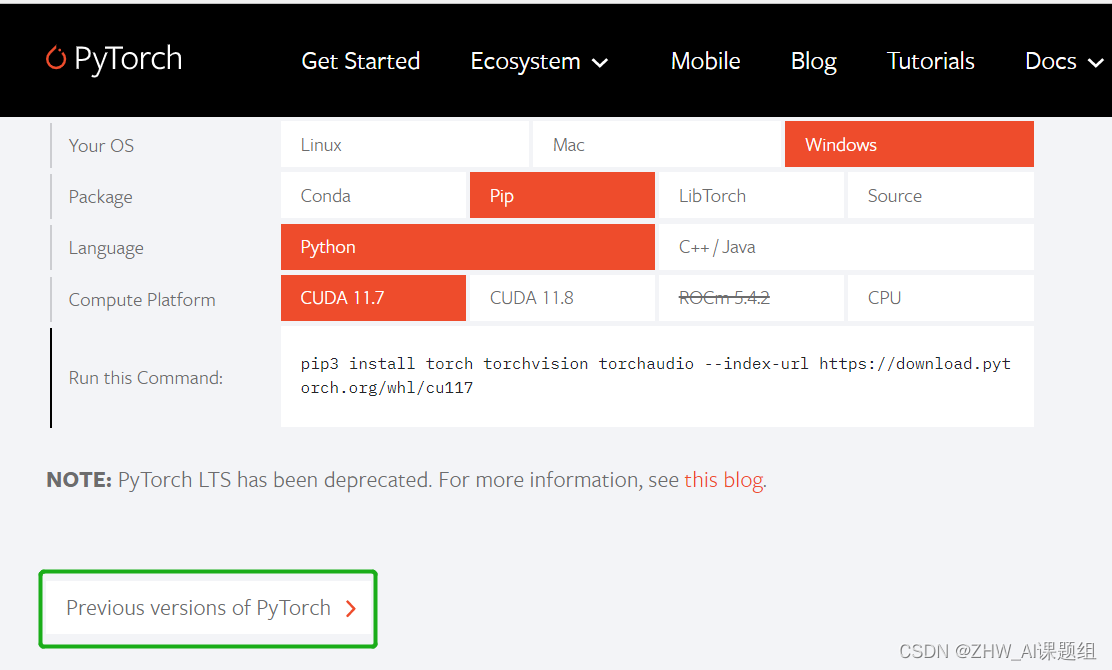Pick the ROCm 5.4.2 compute platform
Screen dimensions: 1112x670
click(751, 298)
